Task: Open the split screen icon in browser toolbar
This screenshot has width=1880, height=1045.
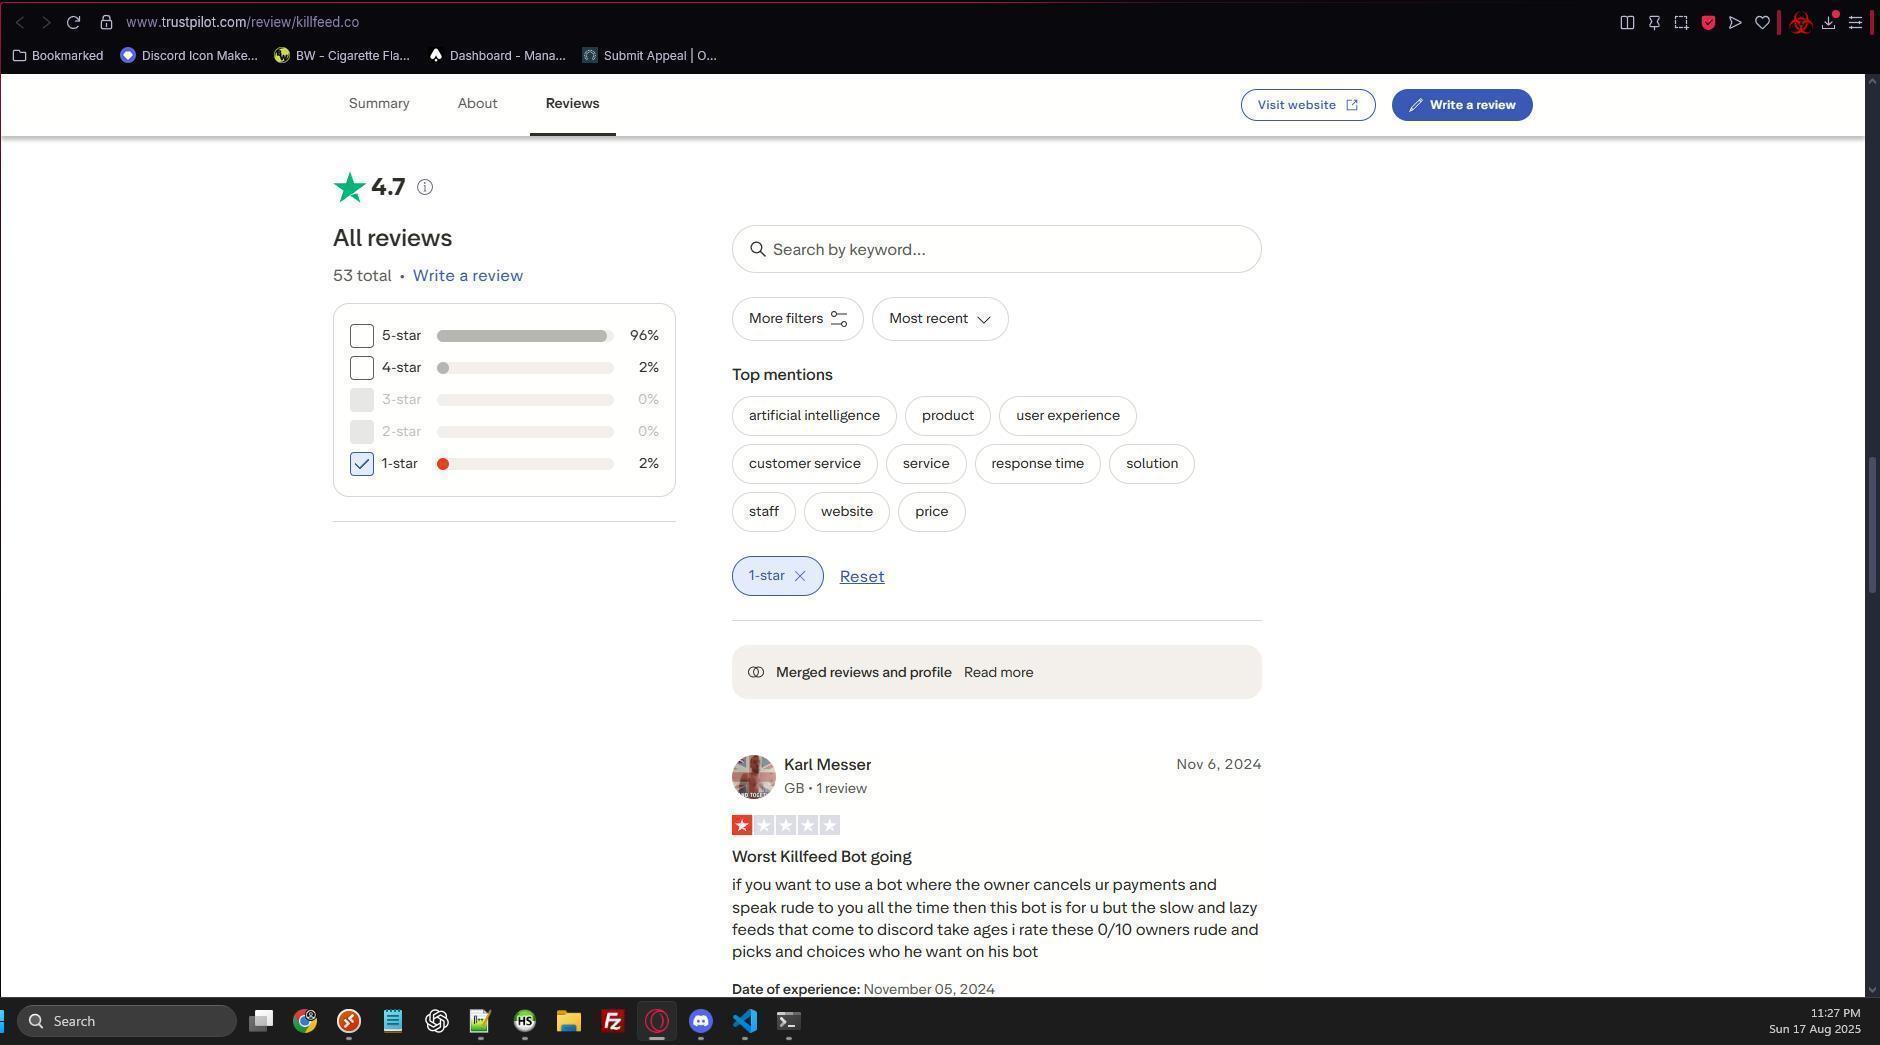Action: pos(1627,22)
